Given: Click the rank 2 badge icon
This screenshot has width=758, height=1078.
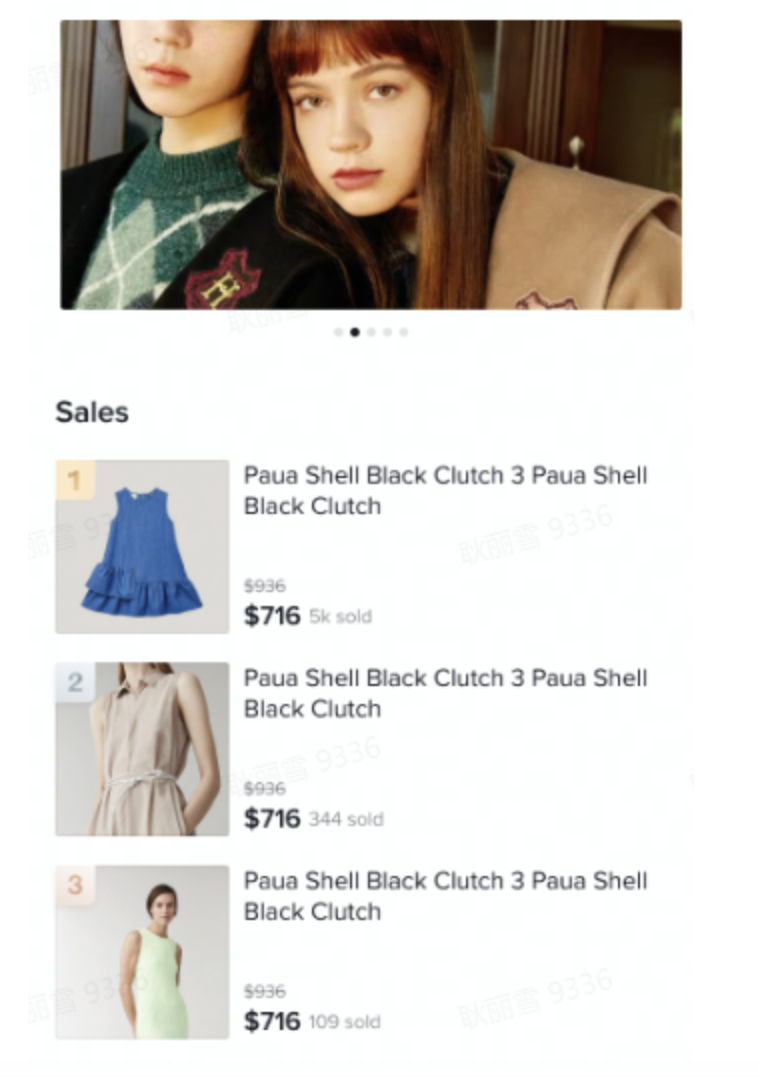Looking at the screenshot, I should [x=75, y=682].
